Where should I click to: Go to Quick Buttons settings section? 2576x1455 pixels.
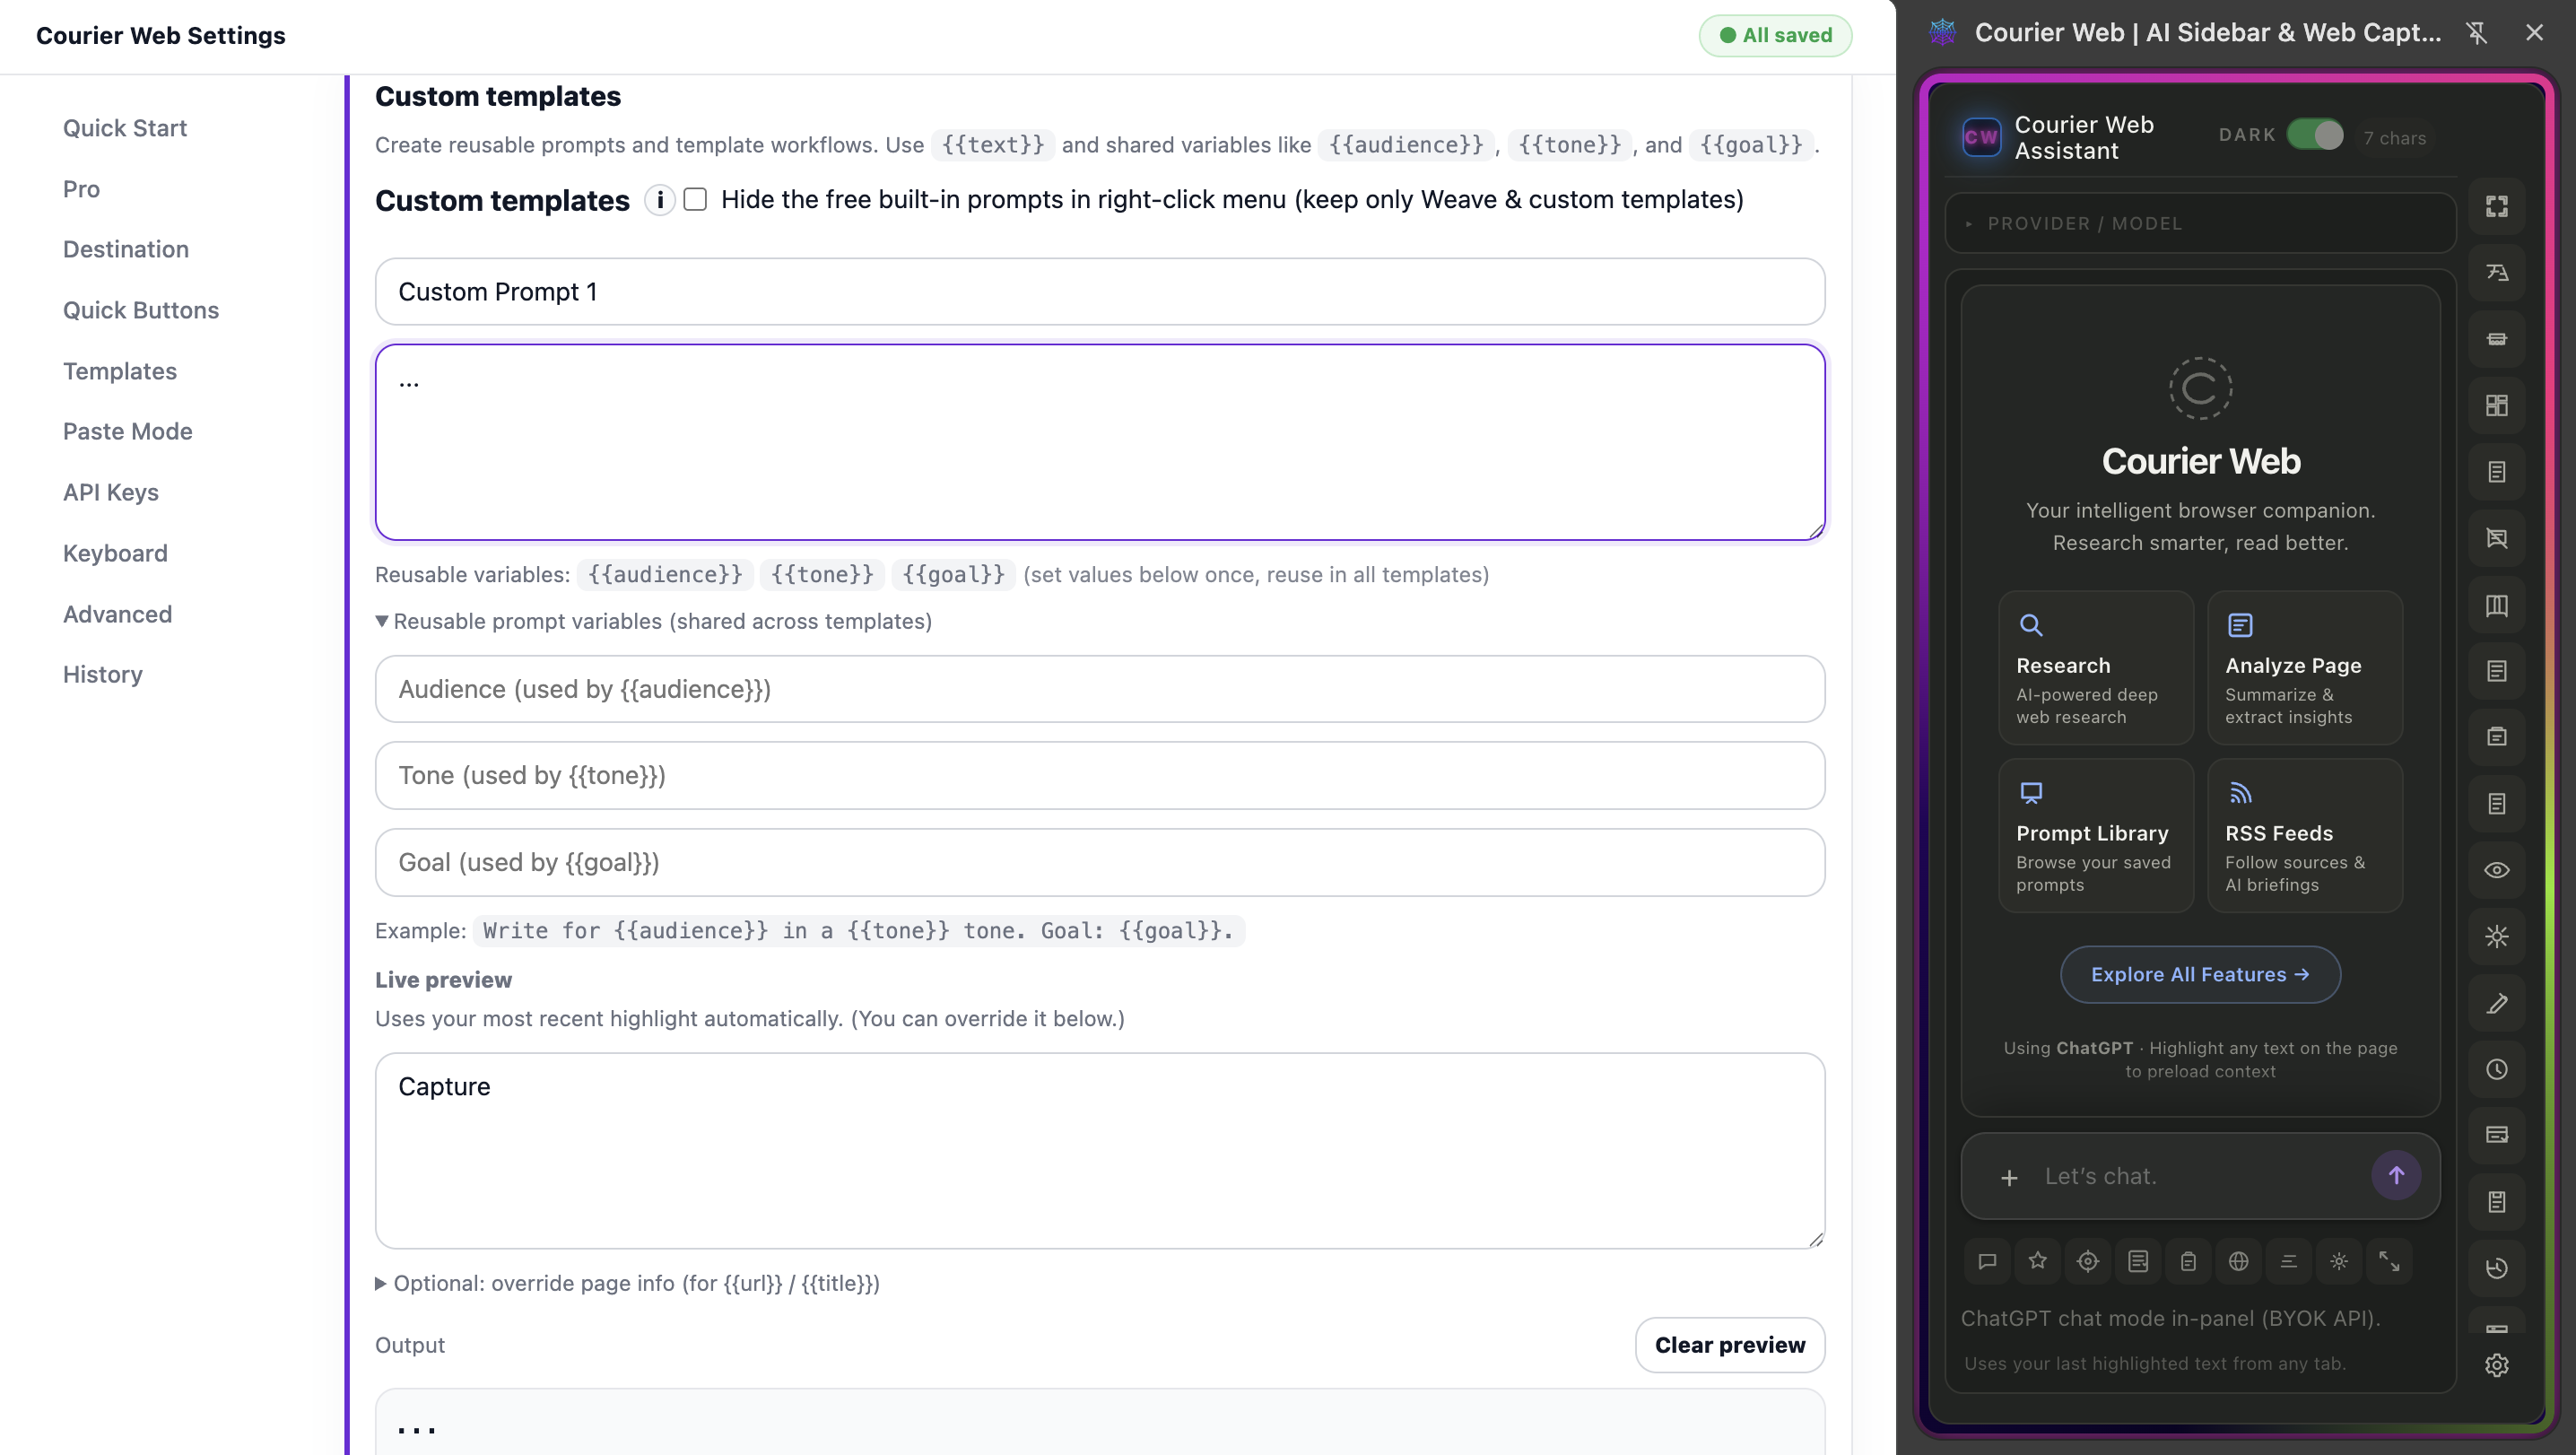pyautogui.click(x=141, y=310)
